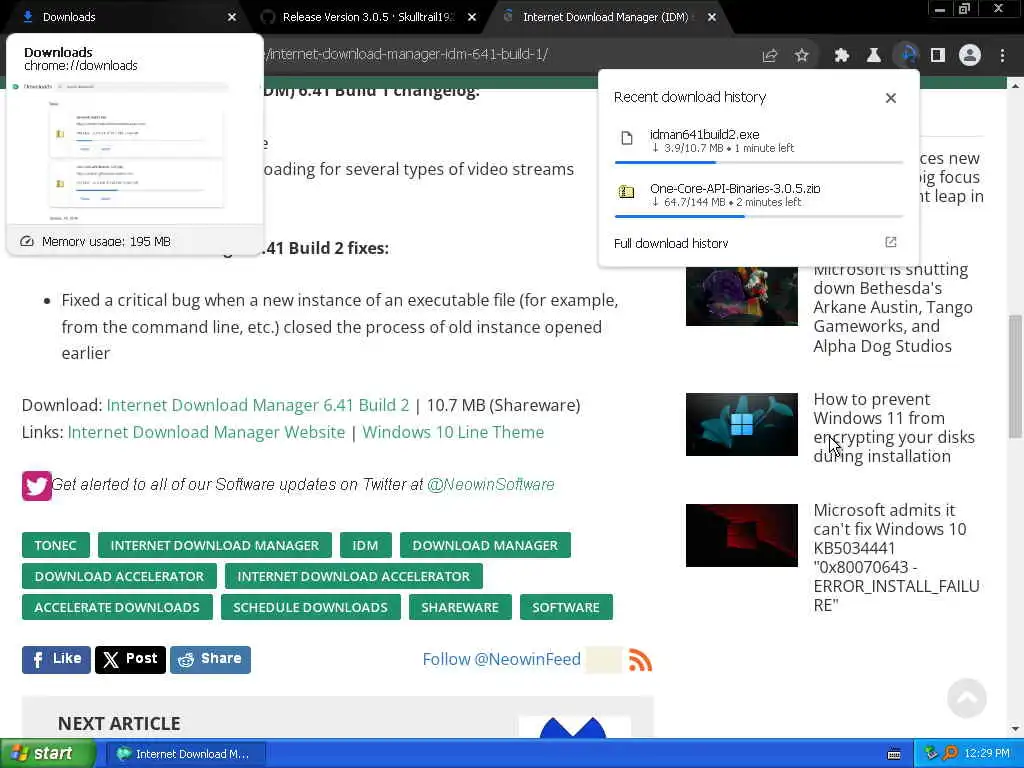Click the Internet Download M... taskbar button
Image resolution: width=1024 pixels, height=768 pixels.
click(185, 754)
